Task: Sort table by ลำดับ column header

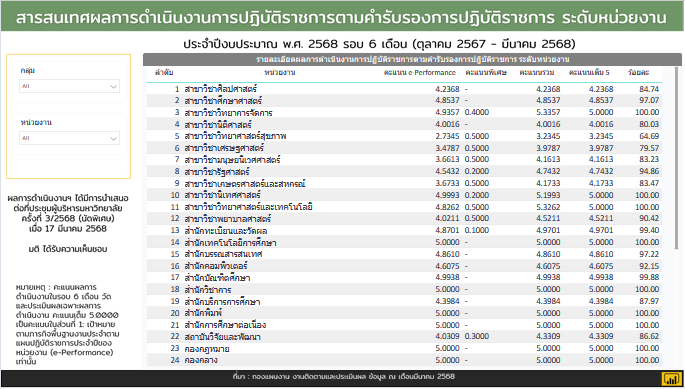Action: click(x=164, y=73)
